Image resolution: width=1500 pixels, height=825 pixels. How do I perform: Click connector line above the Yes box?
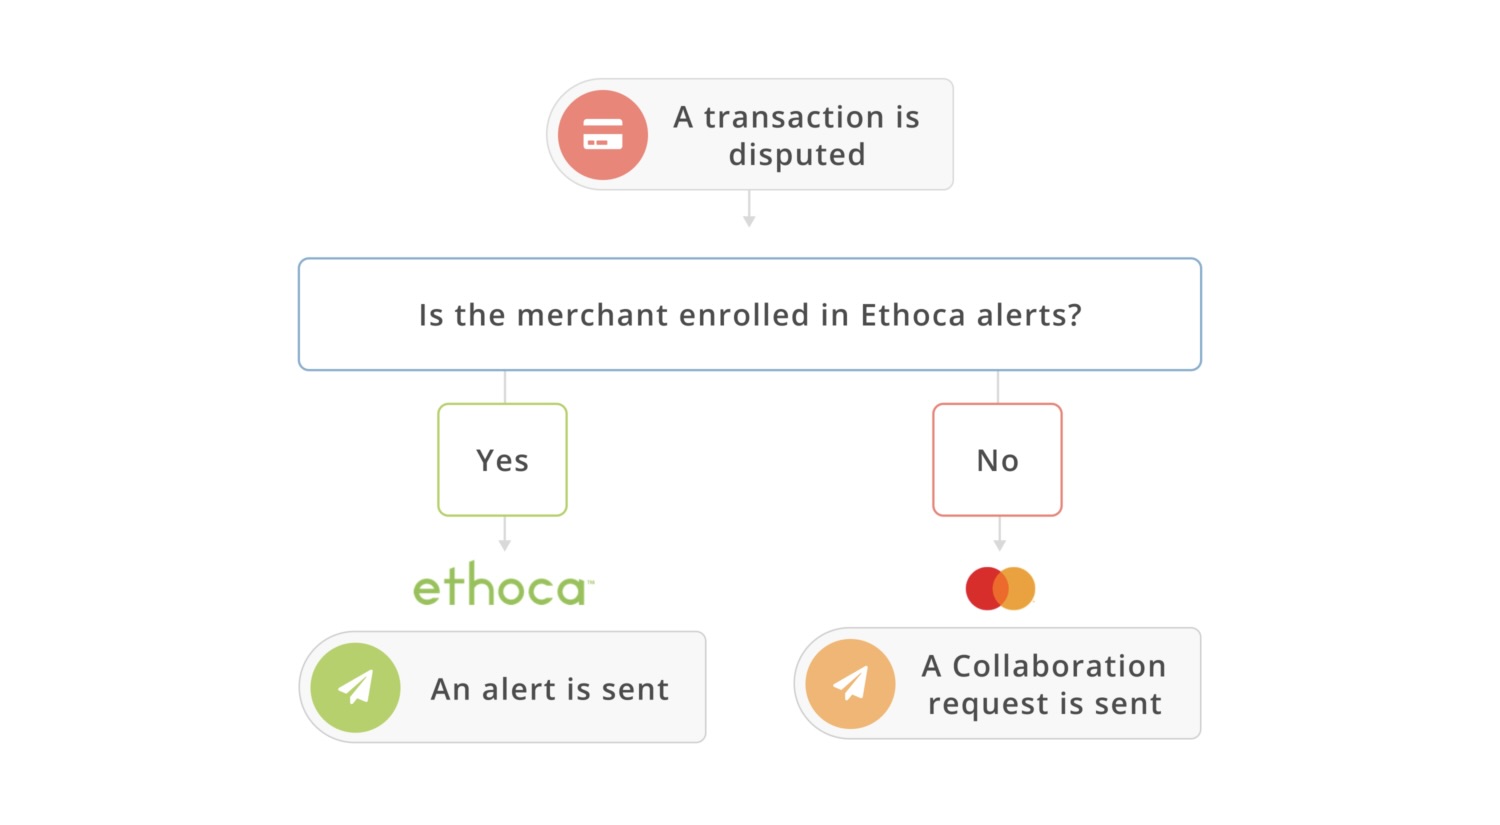click(505, 387)
